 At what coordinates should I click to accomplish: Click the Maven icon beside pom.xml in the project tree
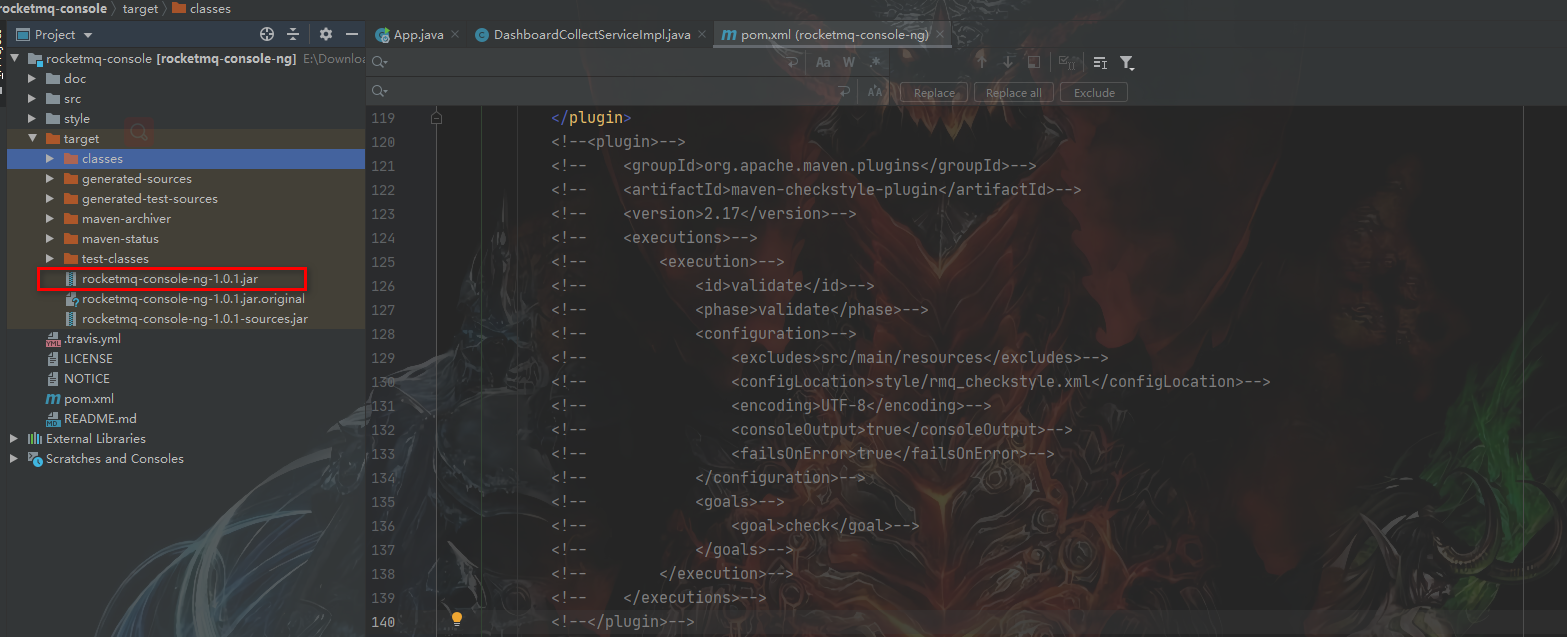coord(53,399)
